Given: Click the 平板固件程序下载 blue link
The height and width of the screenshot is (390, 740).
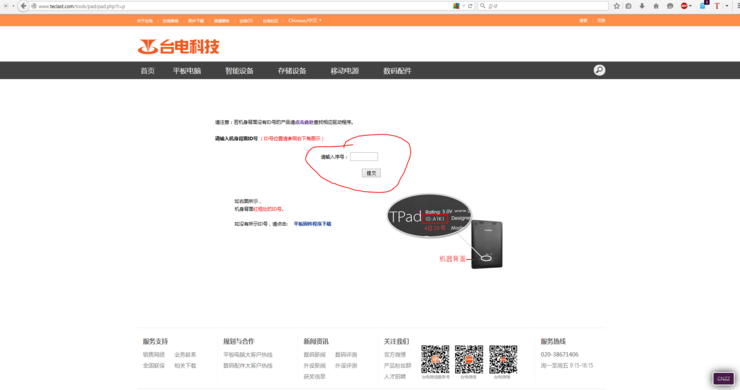Looking at the screenshot, I should click(312, 224).
